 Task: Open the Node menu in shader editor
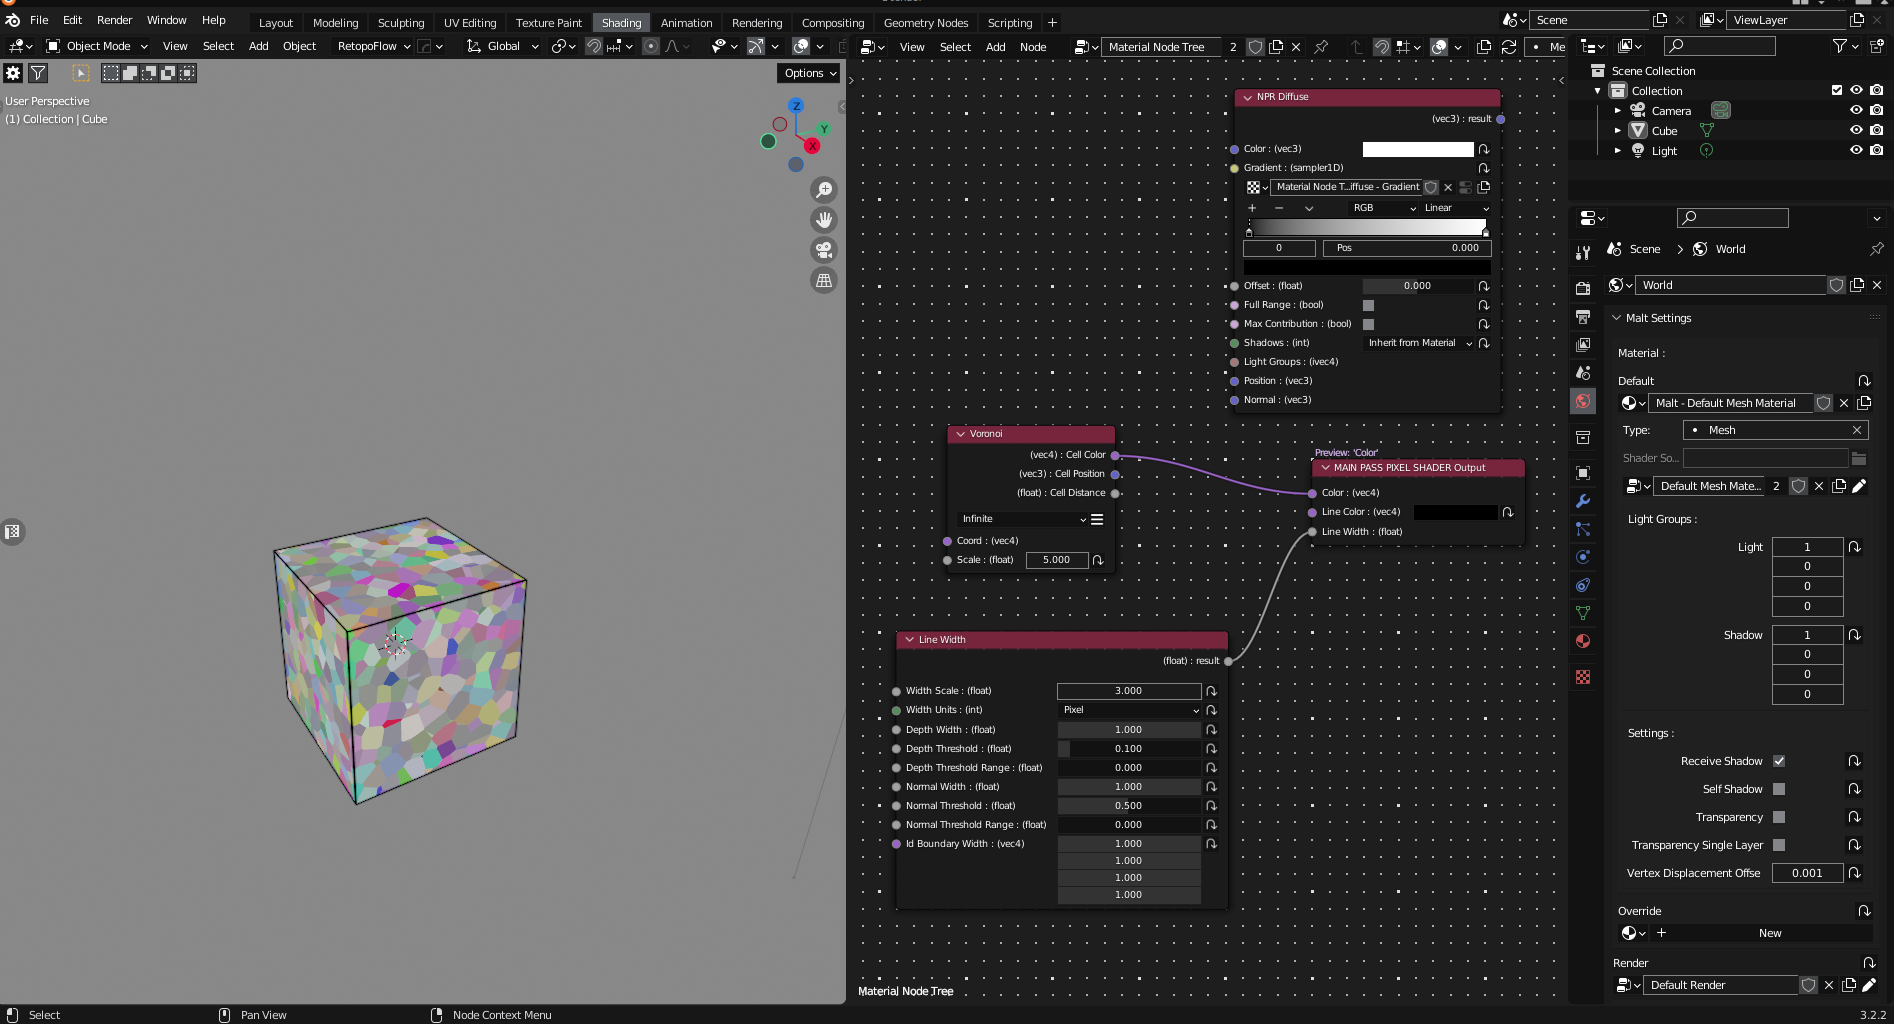[1033, 46]
